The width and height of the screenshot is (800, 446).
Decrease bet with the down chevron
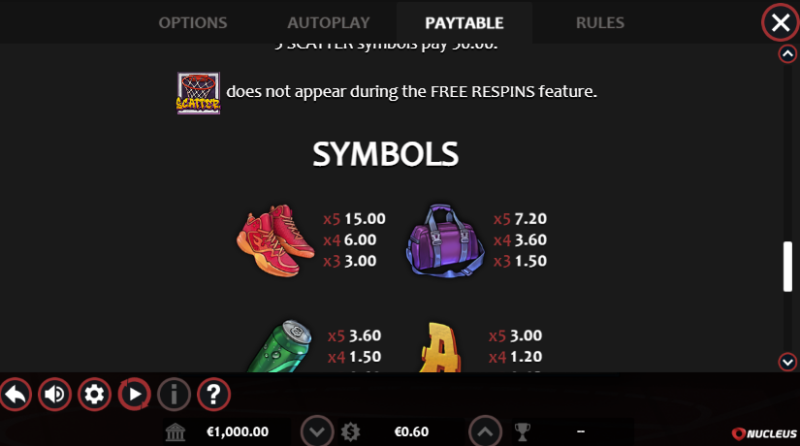point(317,432)
